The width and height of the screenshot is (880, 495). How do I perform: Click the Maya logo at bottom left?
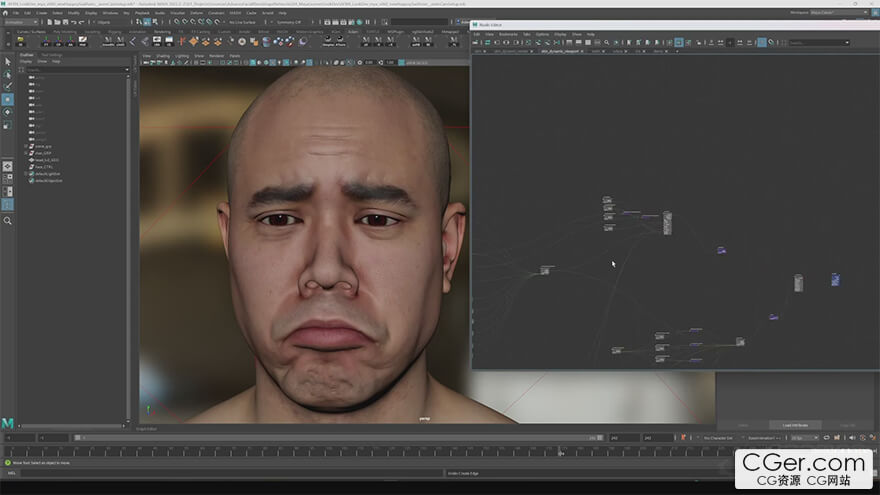(x=8, y=424)
